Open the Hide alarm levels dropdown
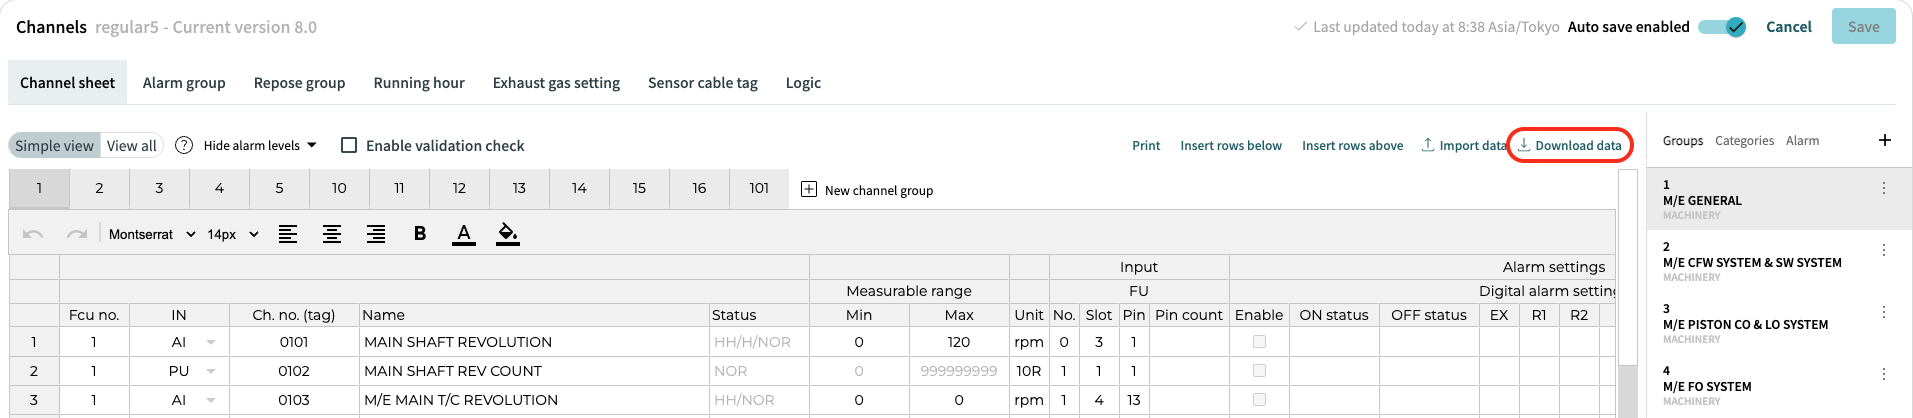This screenshot has width=1913, height=418. click(260, 145)
